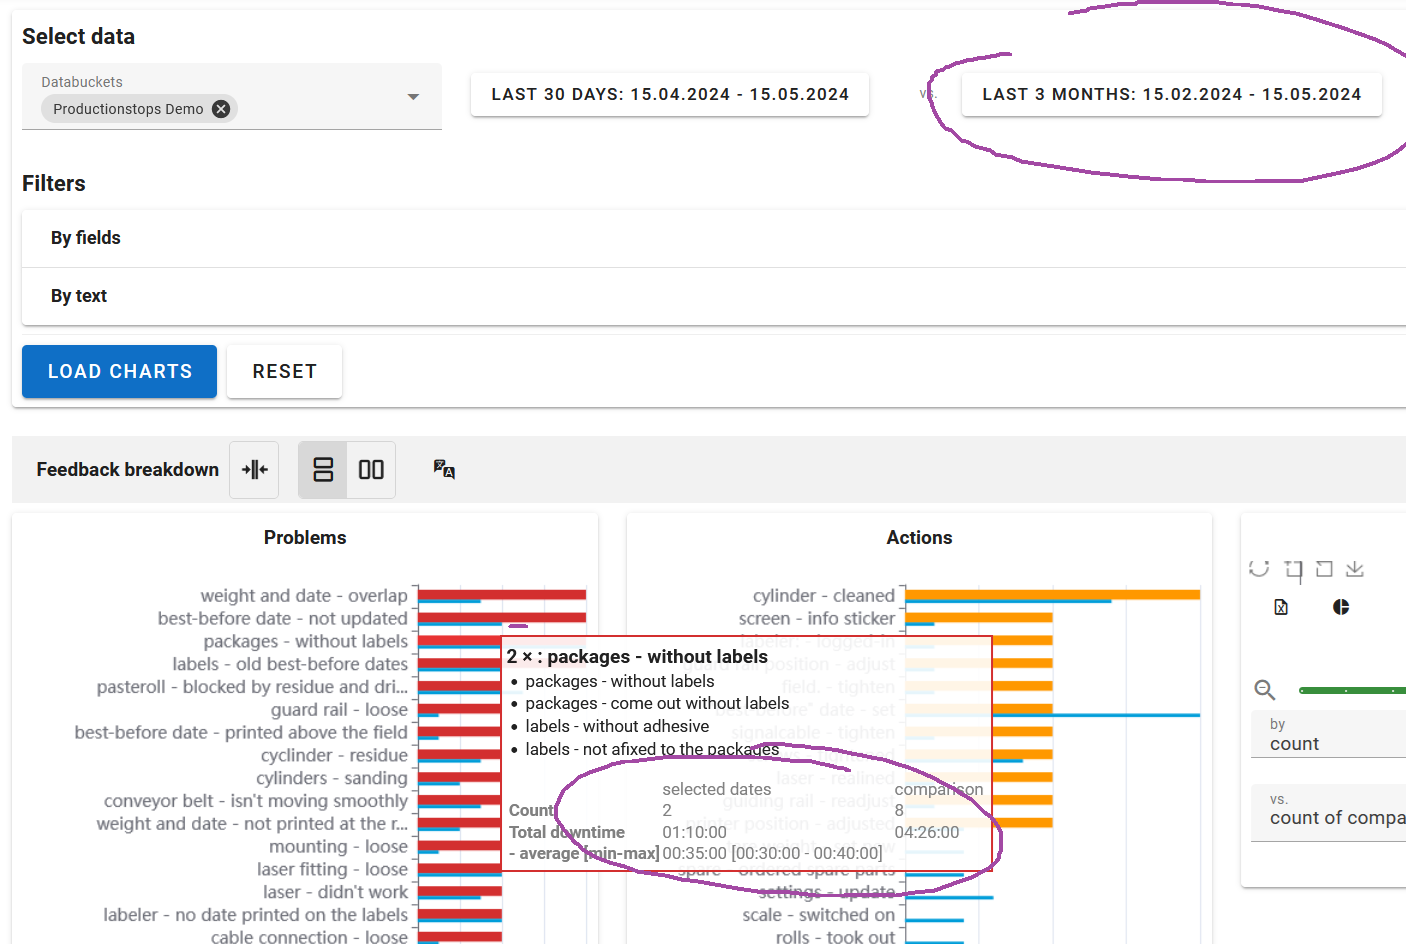This screenshot has width=1406, height=944.
Task: Click the zoom reset square icon
Action: (x=1324, y=568)
